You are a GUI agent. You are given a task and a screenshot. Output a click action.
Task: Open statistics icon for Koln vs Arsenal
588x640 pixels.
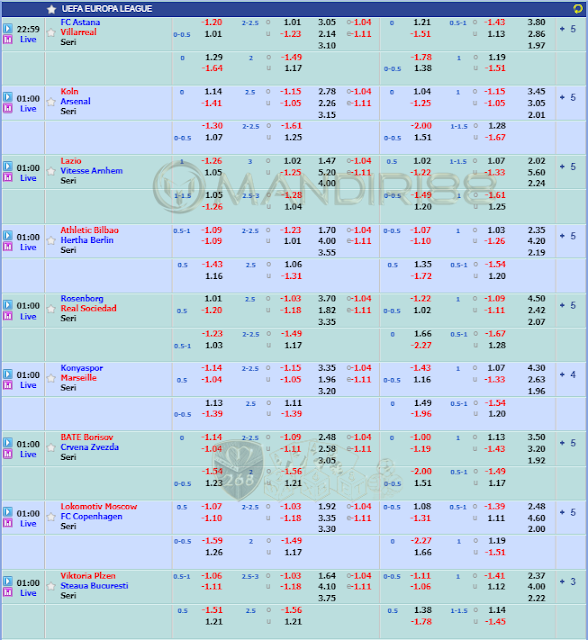point(8,108)
